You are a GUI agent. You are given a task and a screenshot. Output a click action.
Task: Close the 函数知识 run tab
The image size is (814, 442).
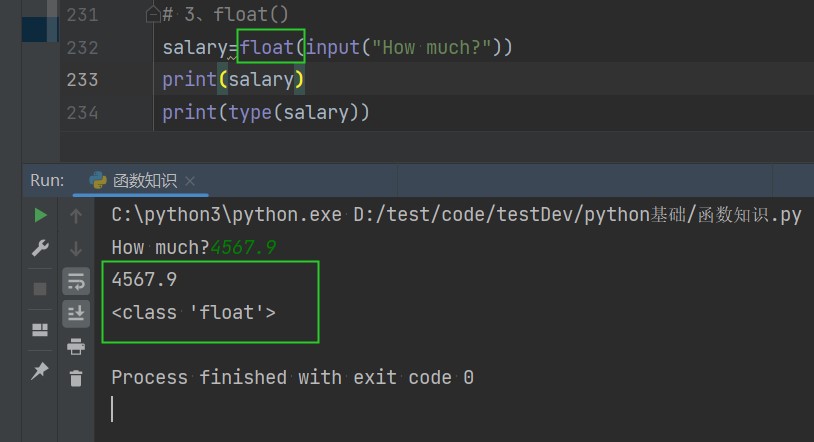[191, 181]
